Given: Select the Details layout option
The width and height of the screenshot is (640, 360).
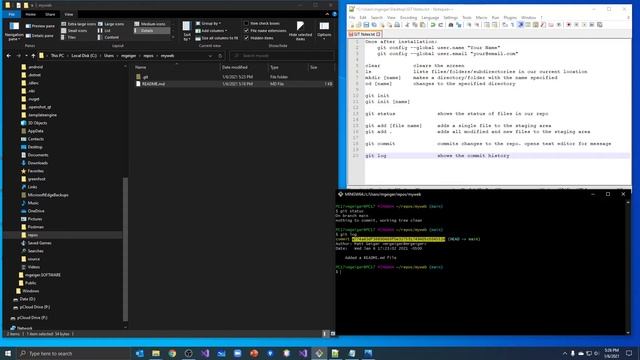Looking at the screenshot, I should point(152,31).
